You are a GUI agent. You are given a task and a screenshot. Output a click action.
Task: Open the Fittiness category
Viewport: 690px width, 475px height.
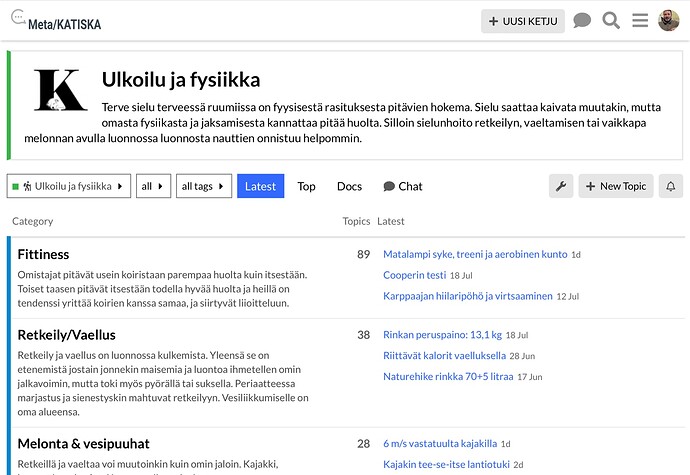coord(43,254)
